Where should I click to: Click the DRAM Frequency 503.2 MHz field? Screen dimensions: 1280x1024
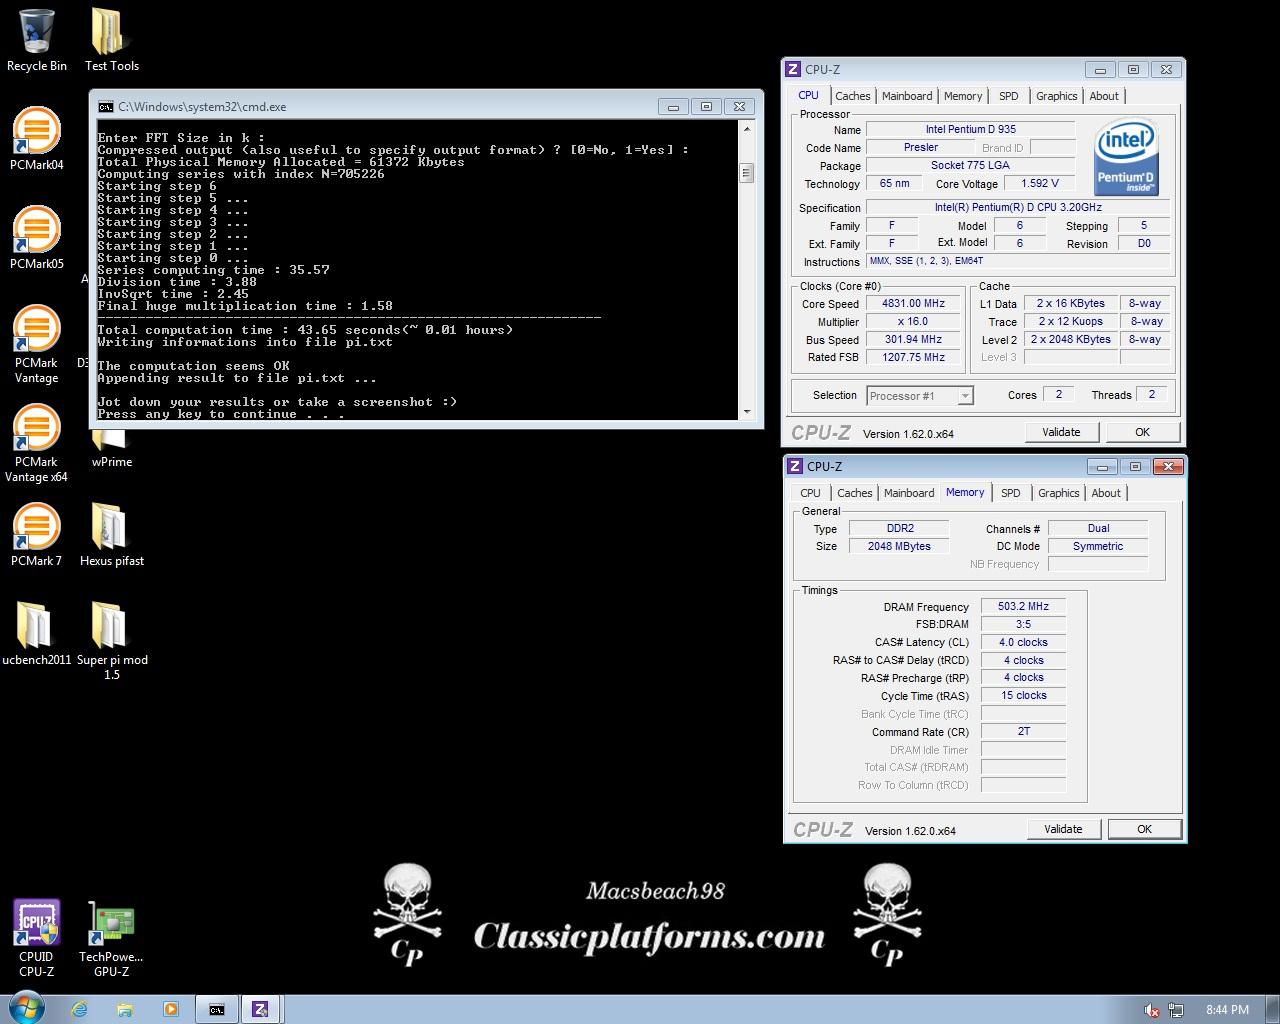(x=1023, y=606)
